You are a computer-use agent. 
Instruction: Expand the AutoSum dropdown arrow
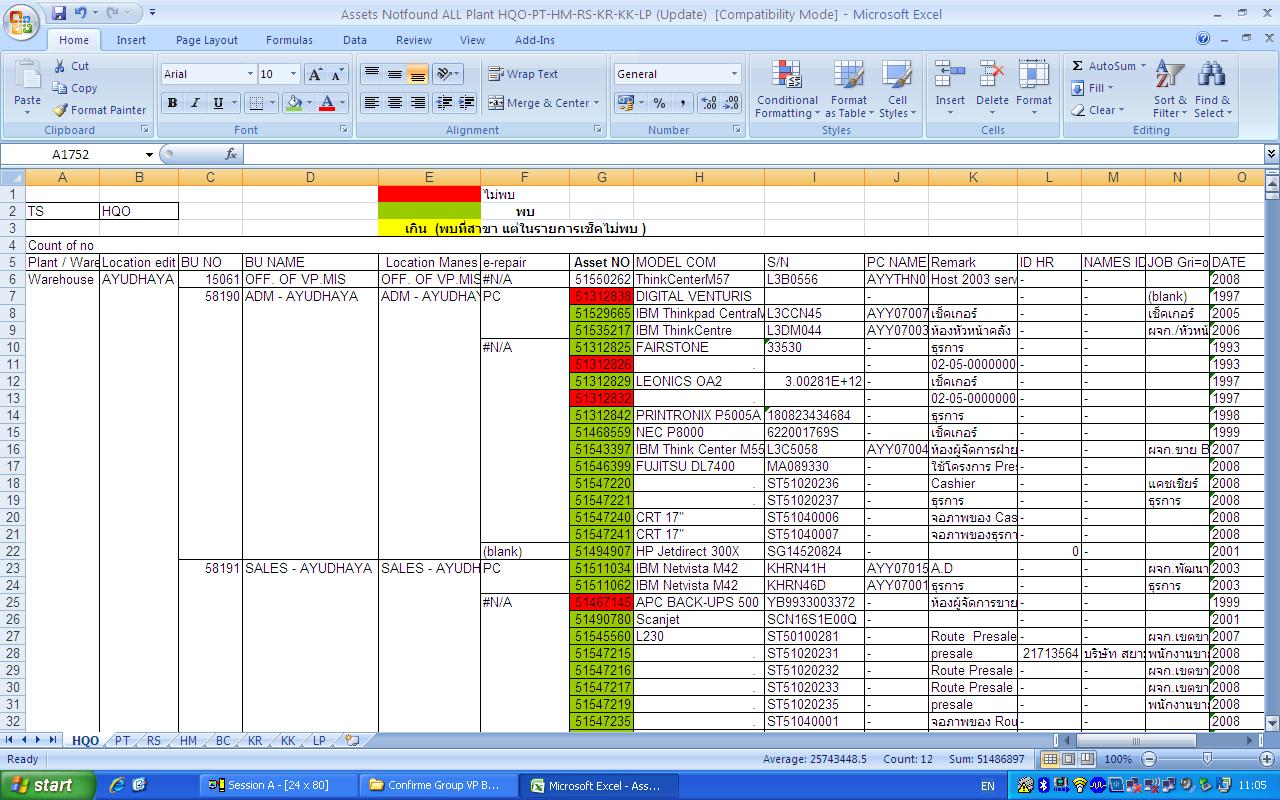[x=1143, y=66]
